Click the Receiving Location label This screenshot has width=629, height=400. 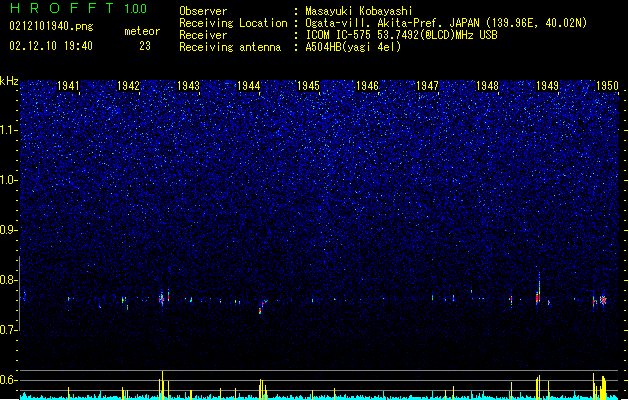click(x=233, y=23)
